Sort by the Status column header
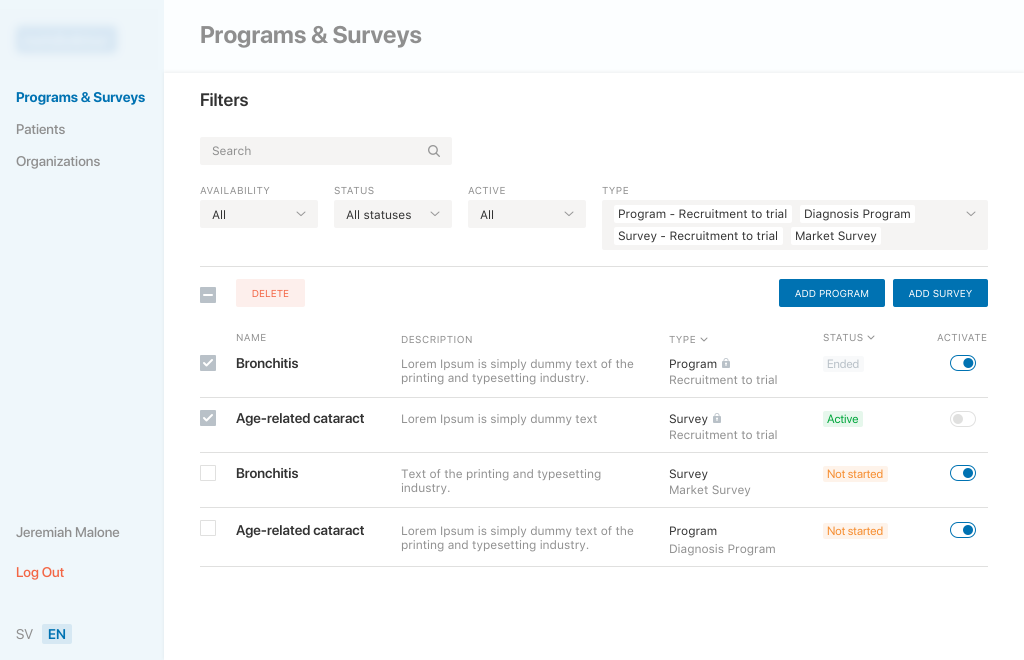Screen dimensions: 1024x660 click(848, 338)
